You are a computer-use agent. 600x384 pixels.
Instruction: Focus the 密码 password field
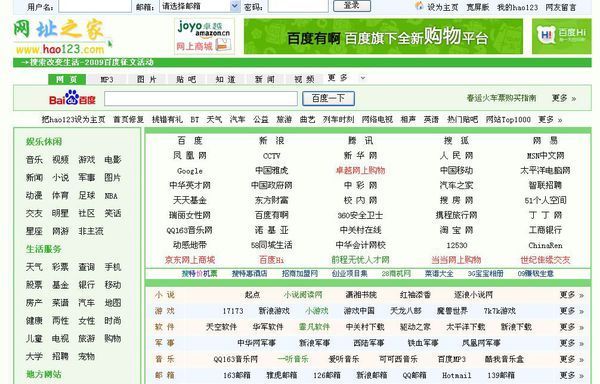click(x=298, y=6)
